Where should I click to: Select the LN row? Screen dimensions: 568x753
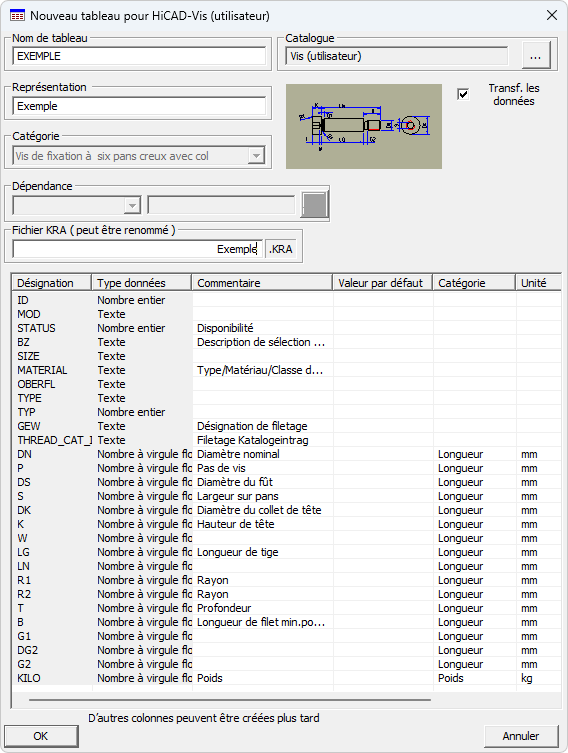click(287, 566)
